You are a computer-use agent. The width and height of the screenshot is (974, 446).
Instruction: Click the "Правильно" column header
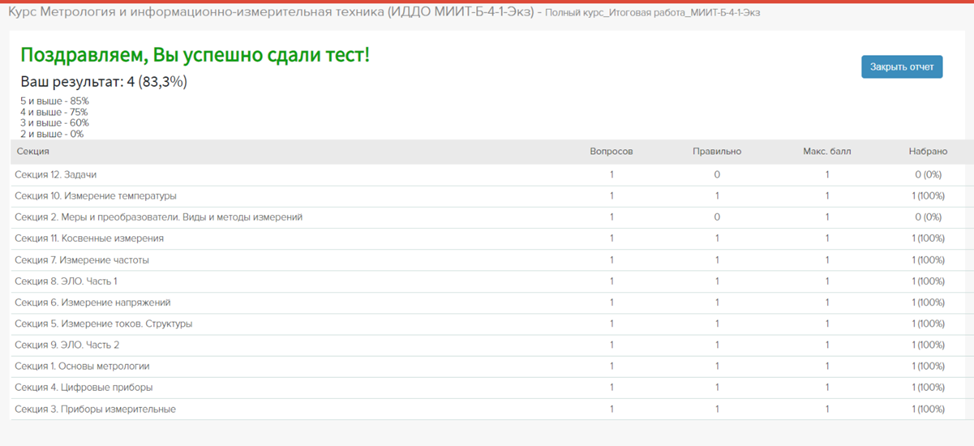pyautogui.click(x=716, y=152)
